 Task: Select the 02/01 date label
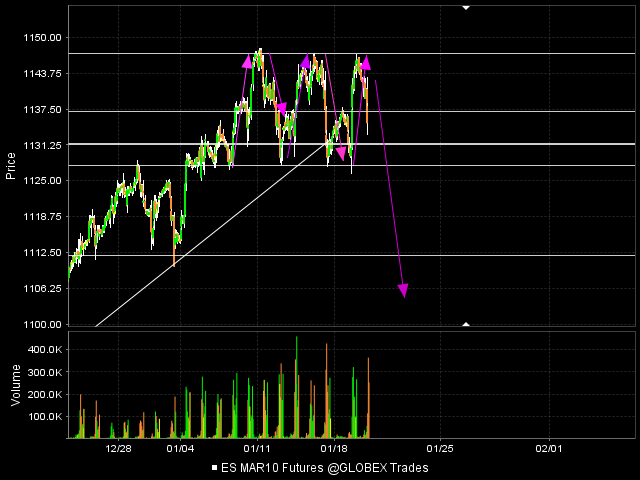point(549,449)
